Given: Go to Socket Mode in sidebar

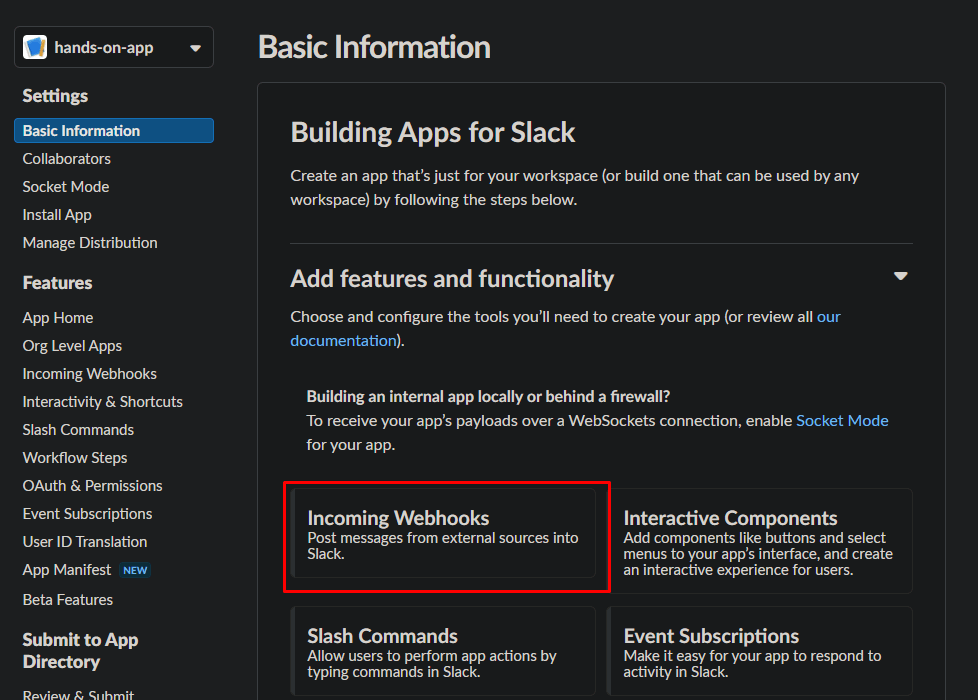Looking at the screenshot, I should pyautogui.click(x=65, y=187).
